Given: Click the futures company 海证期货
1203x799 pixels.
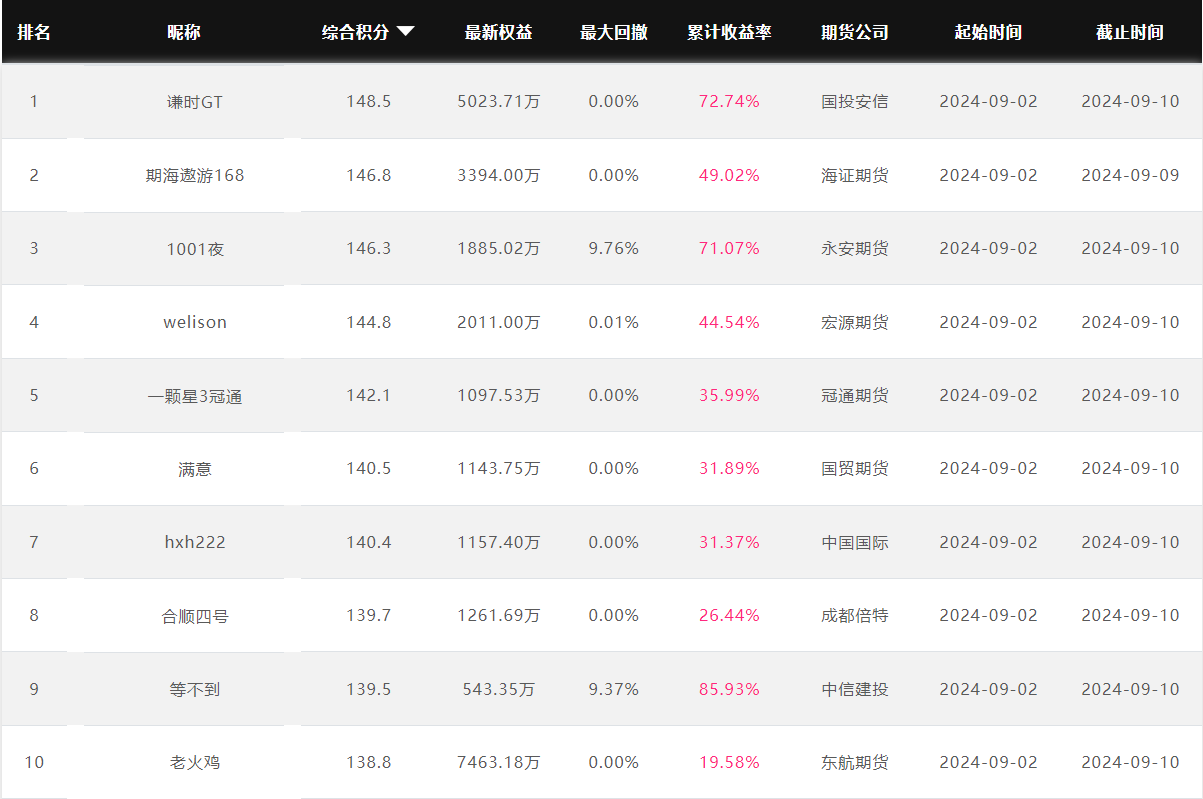Looking at the screenshot, I should tap(855, 175).
